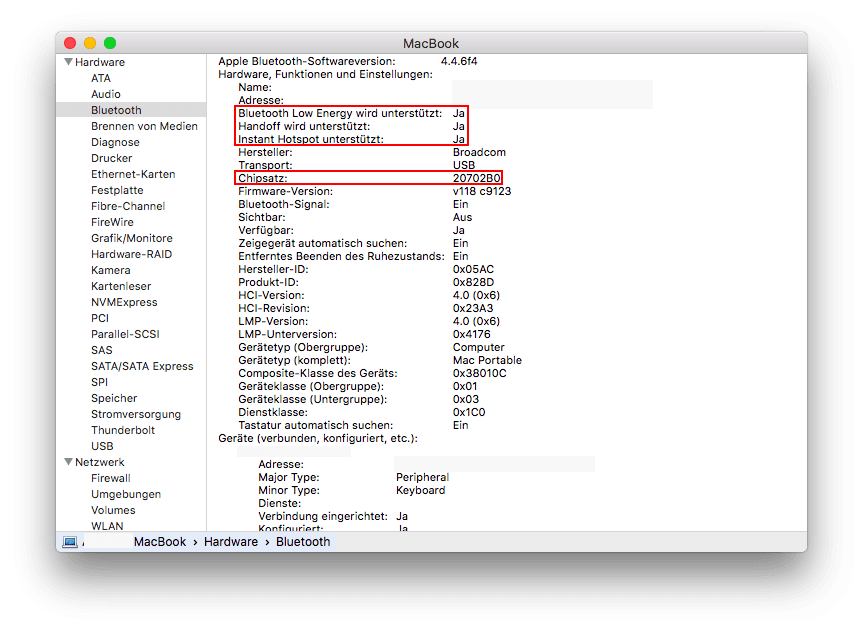863x632 pixels.
Task: Click the LMP-Unterversion value 0x4176
Action: (x=471, y=334)
